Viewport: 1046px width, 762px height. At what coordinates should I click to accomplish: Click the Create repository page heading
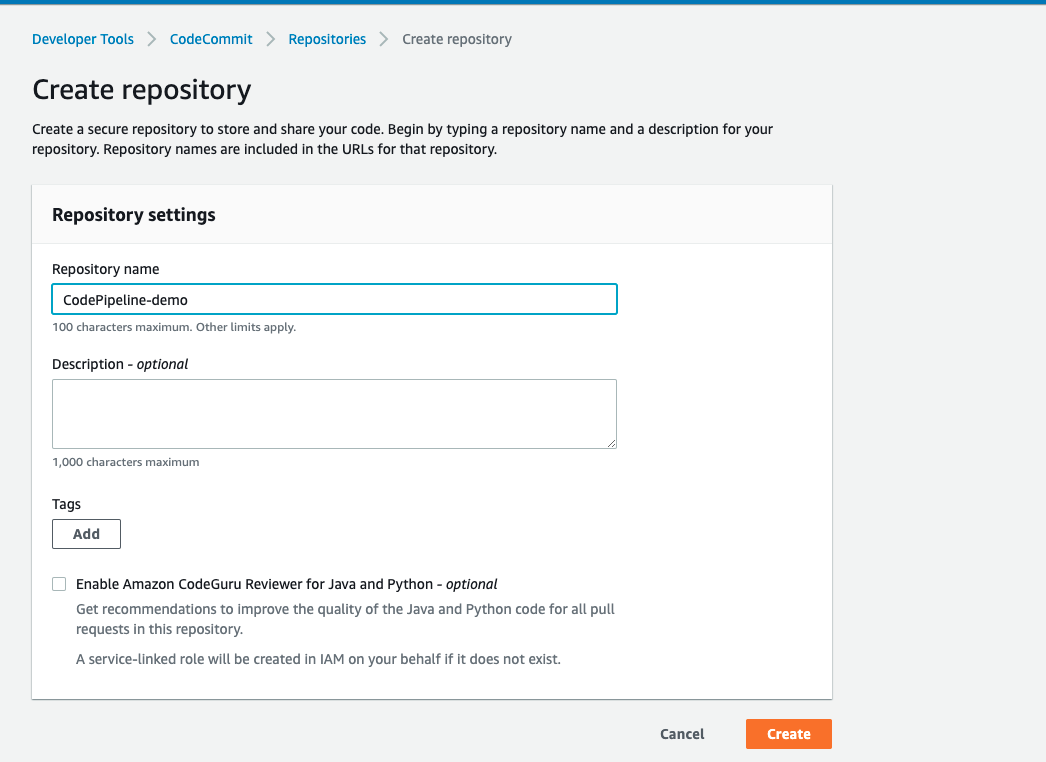coord(141,90)
